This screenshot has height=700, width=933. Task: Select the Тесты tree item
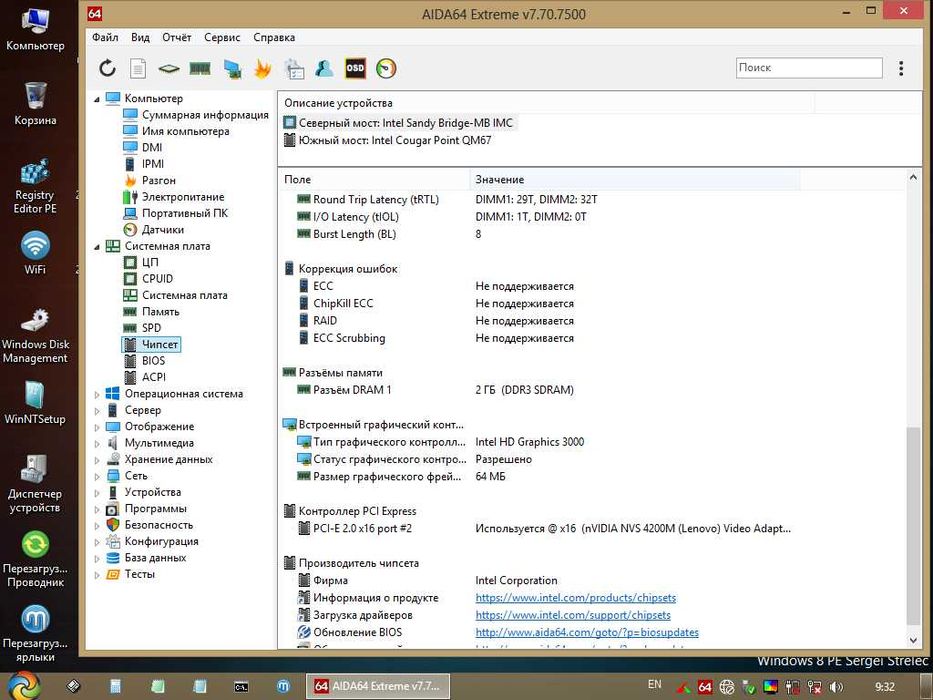130,574
